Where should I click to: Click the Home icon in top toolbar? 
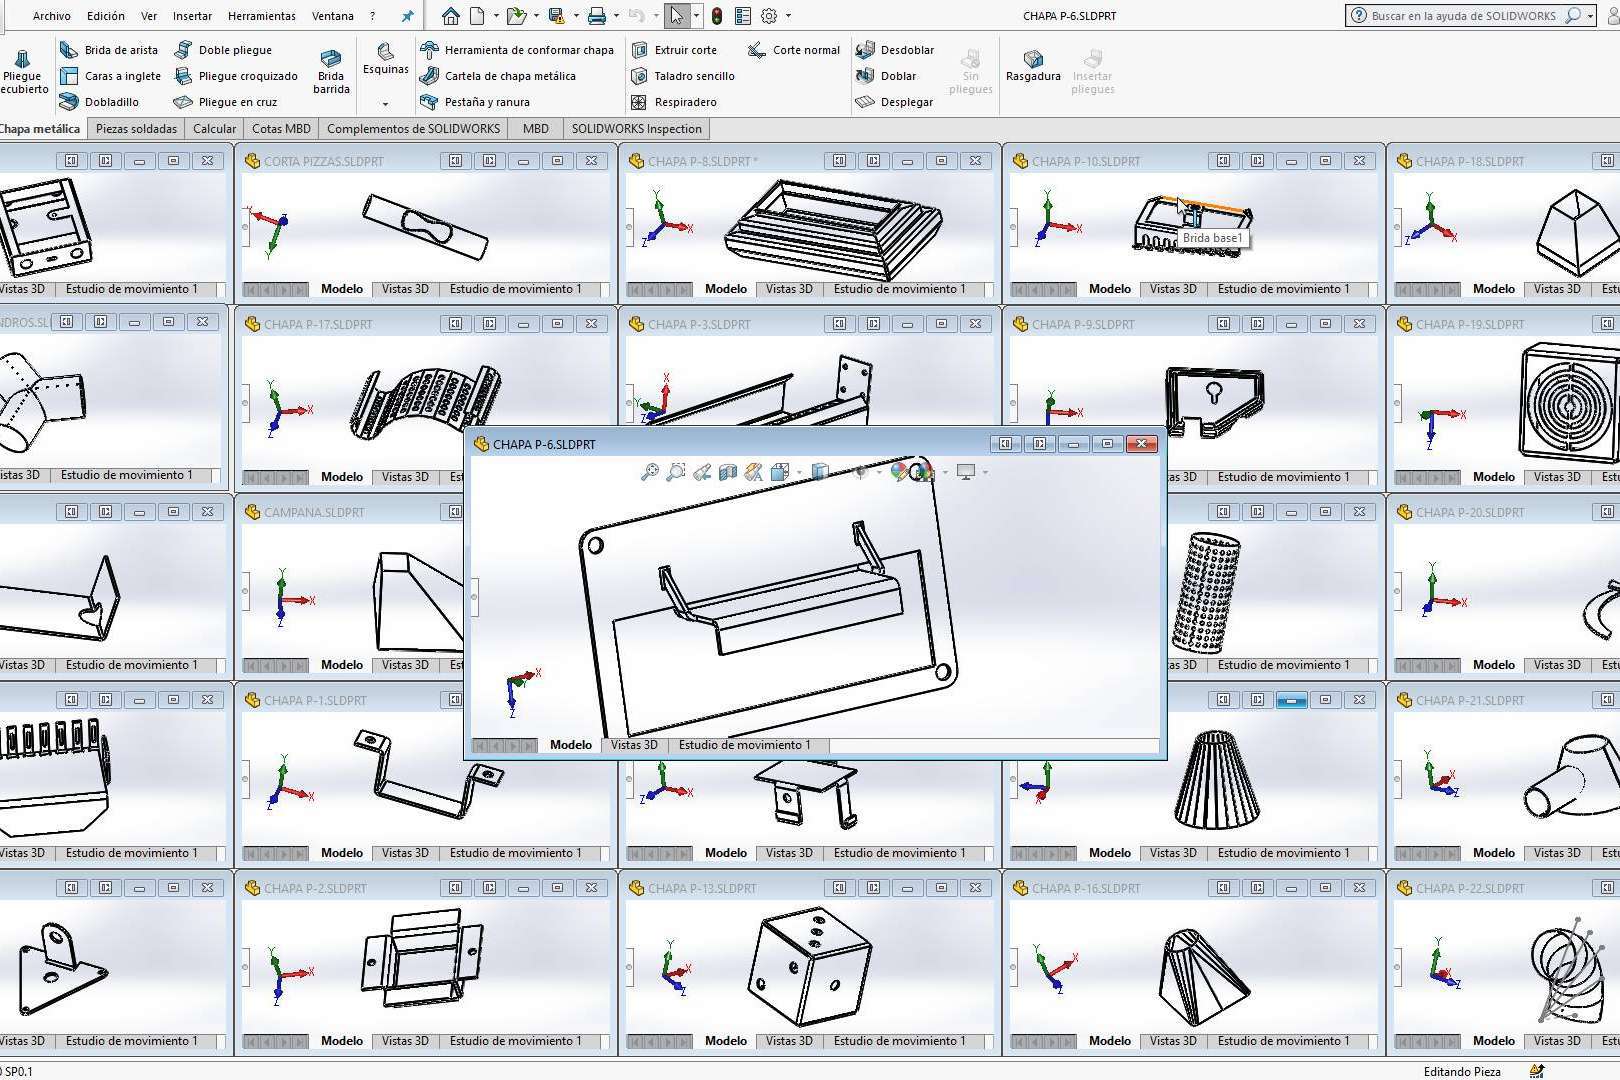[x=451, y=16]
